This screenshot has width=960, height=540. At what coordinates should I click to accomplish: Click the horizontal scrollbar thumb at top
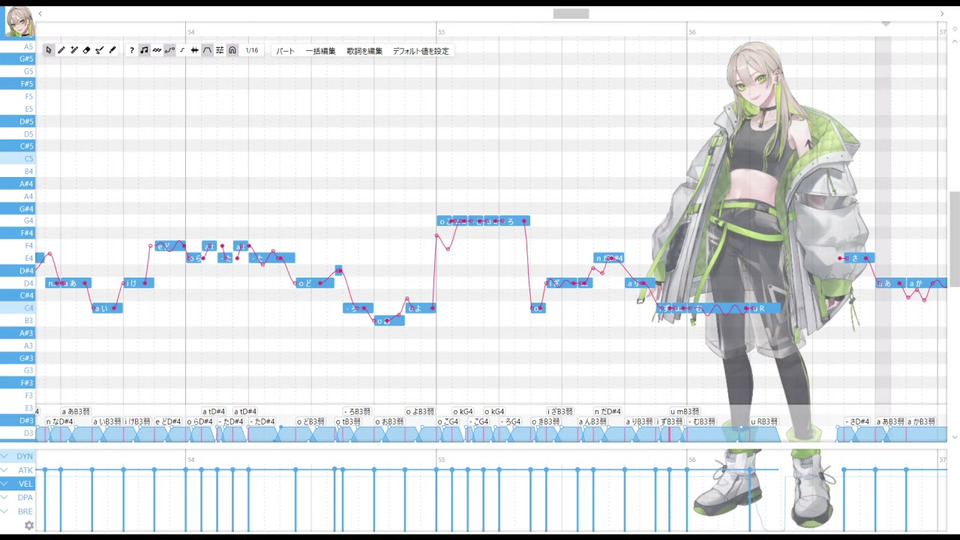tap(571, 13)
